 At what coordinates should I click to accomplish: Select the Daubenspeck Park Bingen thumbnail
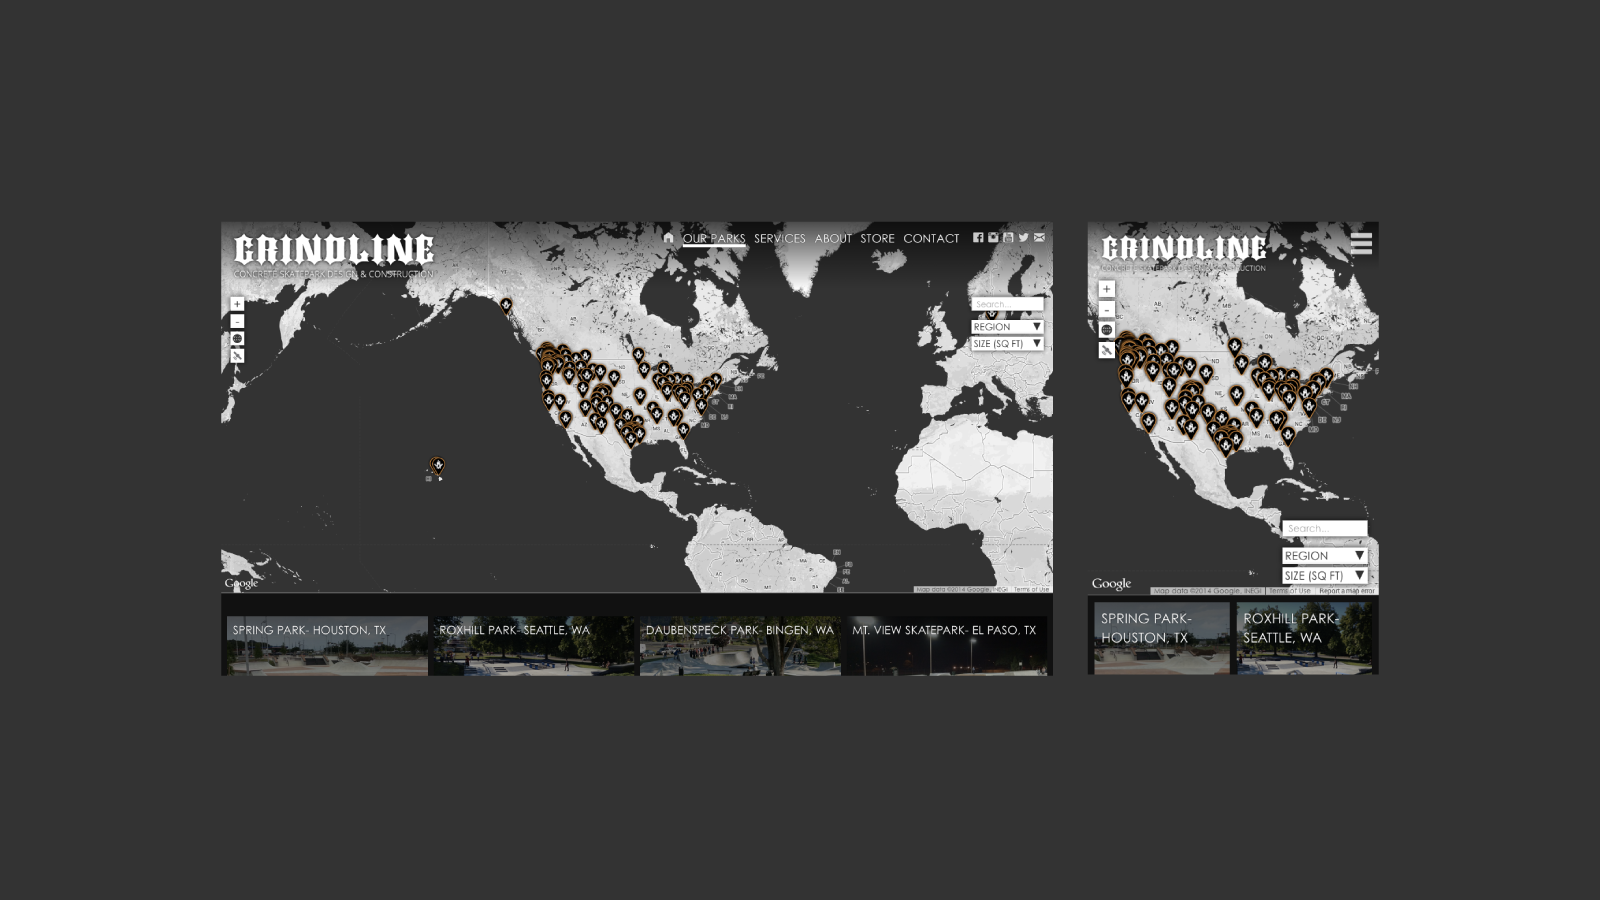pyautogui.click(x=739, y=645)
